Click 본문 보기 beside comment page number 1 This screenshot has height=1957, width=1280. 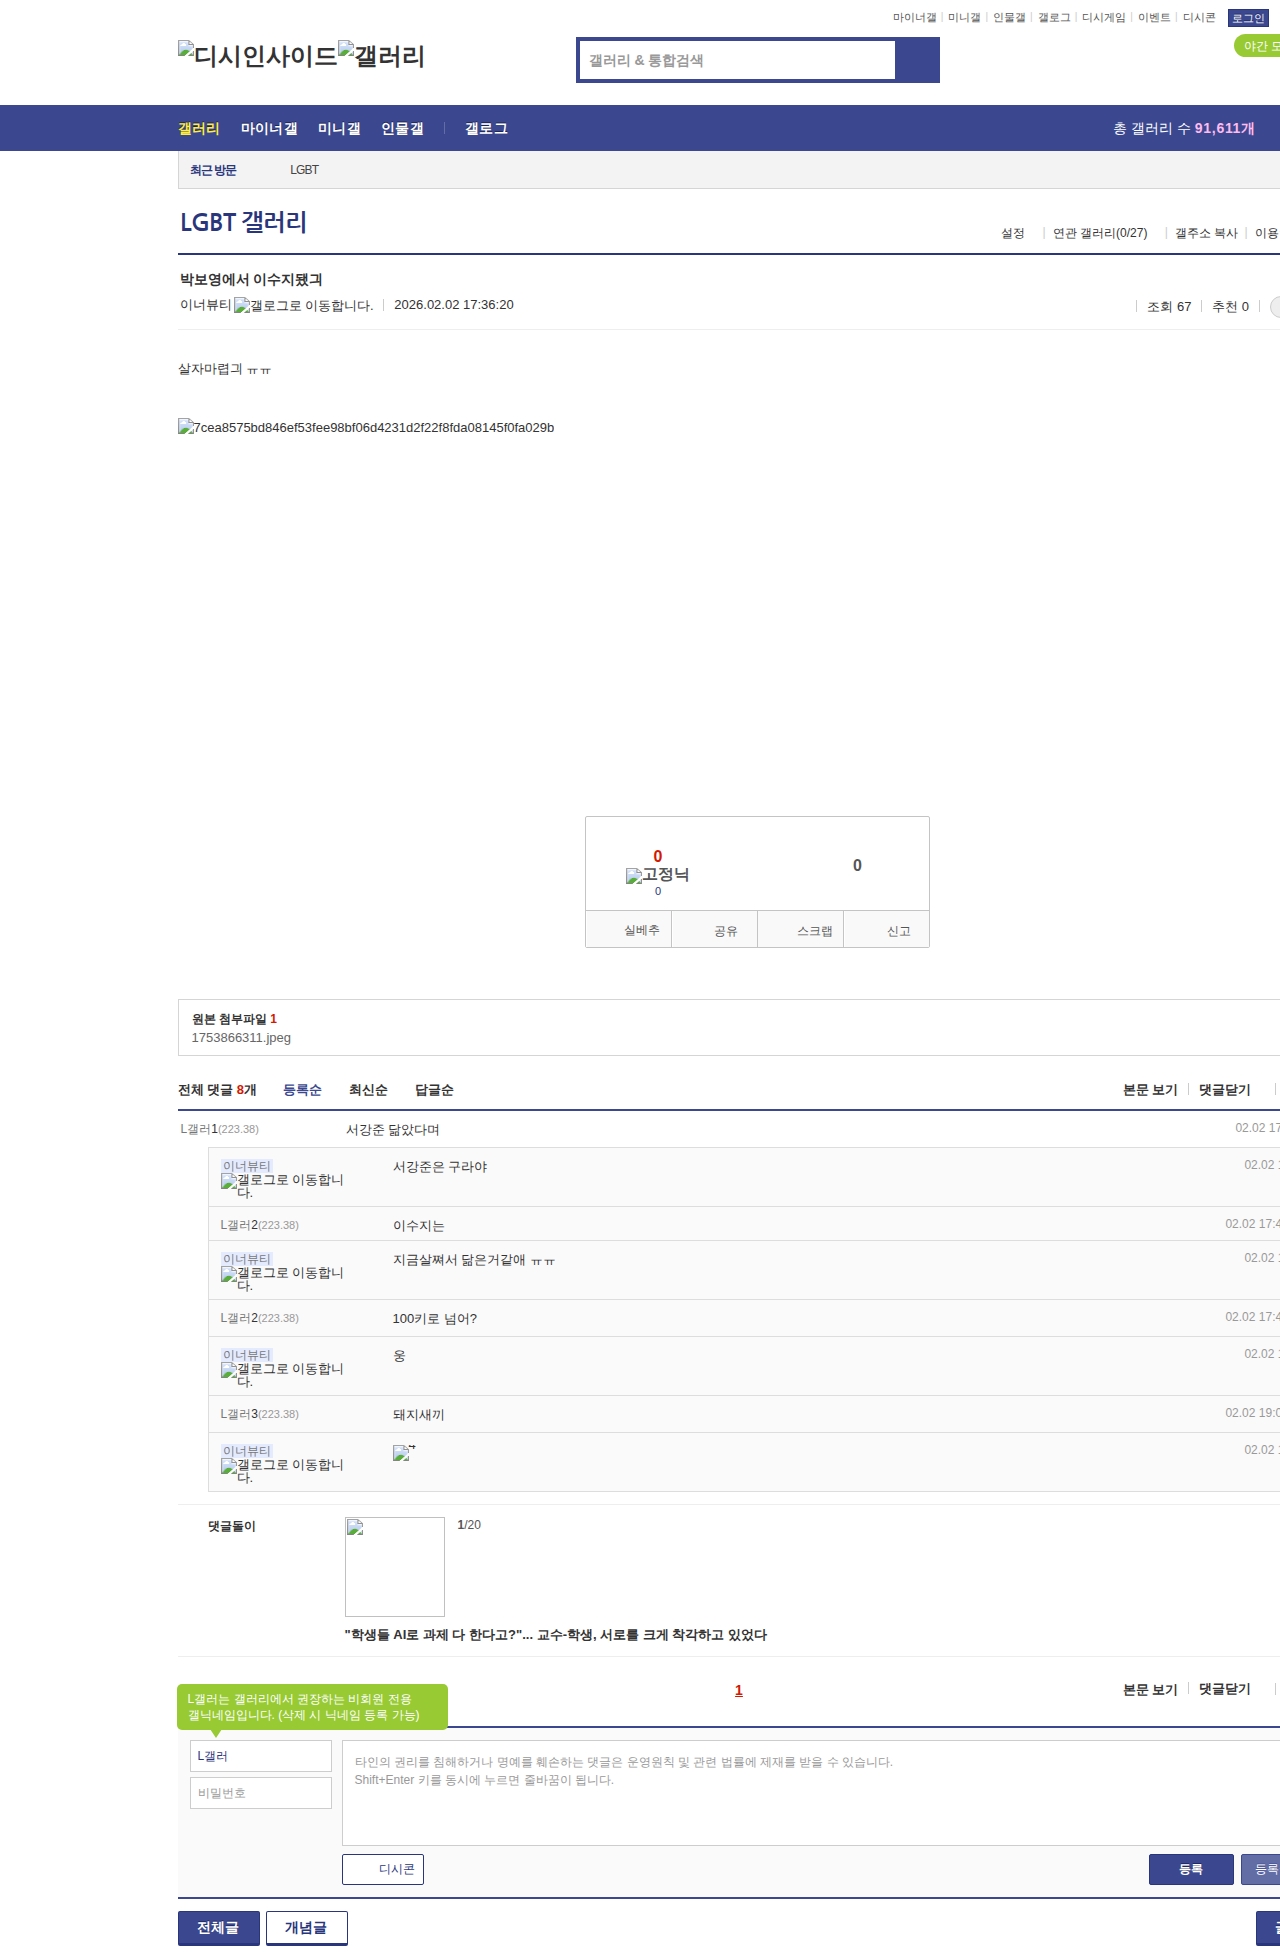point(1150,1689)
